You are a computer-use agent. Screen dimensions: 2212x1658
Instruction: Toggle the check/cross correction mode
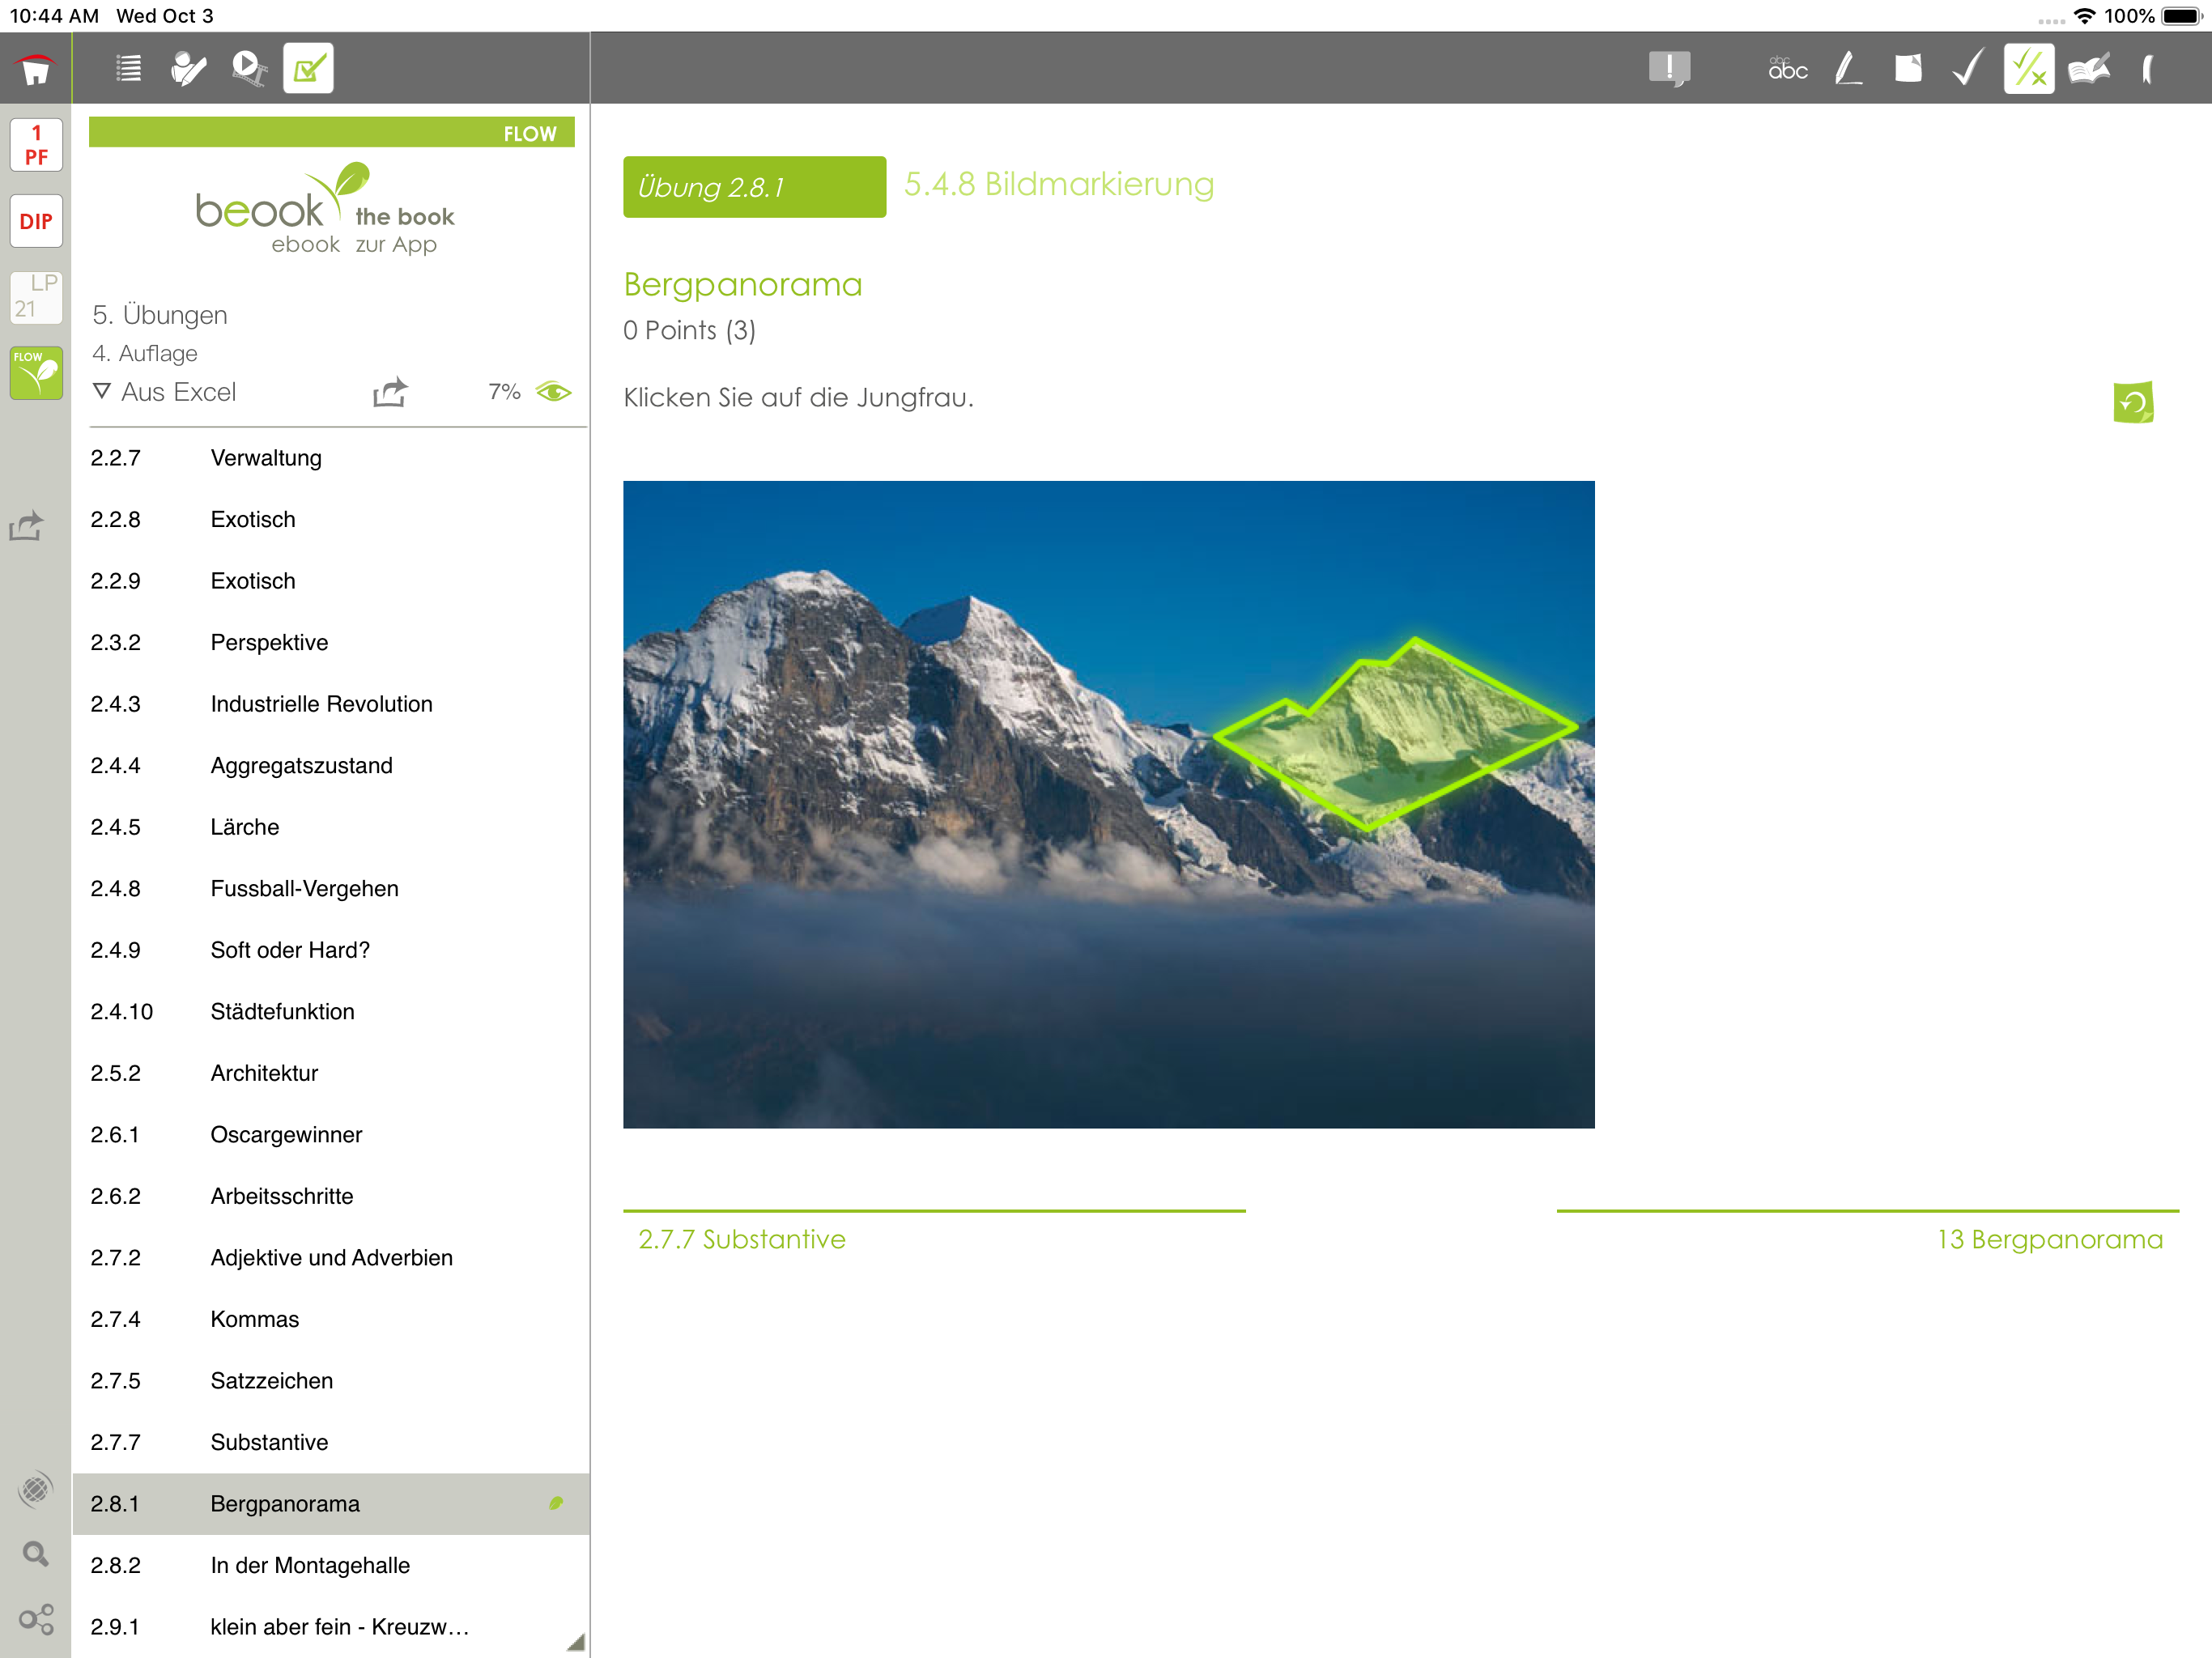tap(2028, 69)
